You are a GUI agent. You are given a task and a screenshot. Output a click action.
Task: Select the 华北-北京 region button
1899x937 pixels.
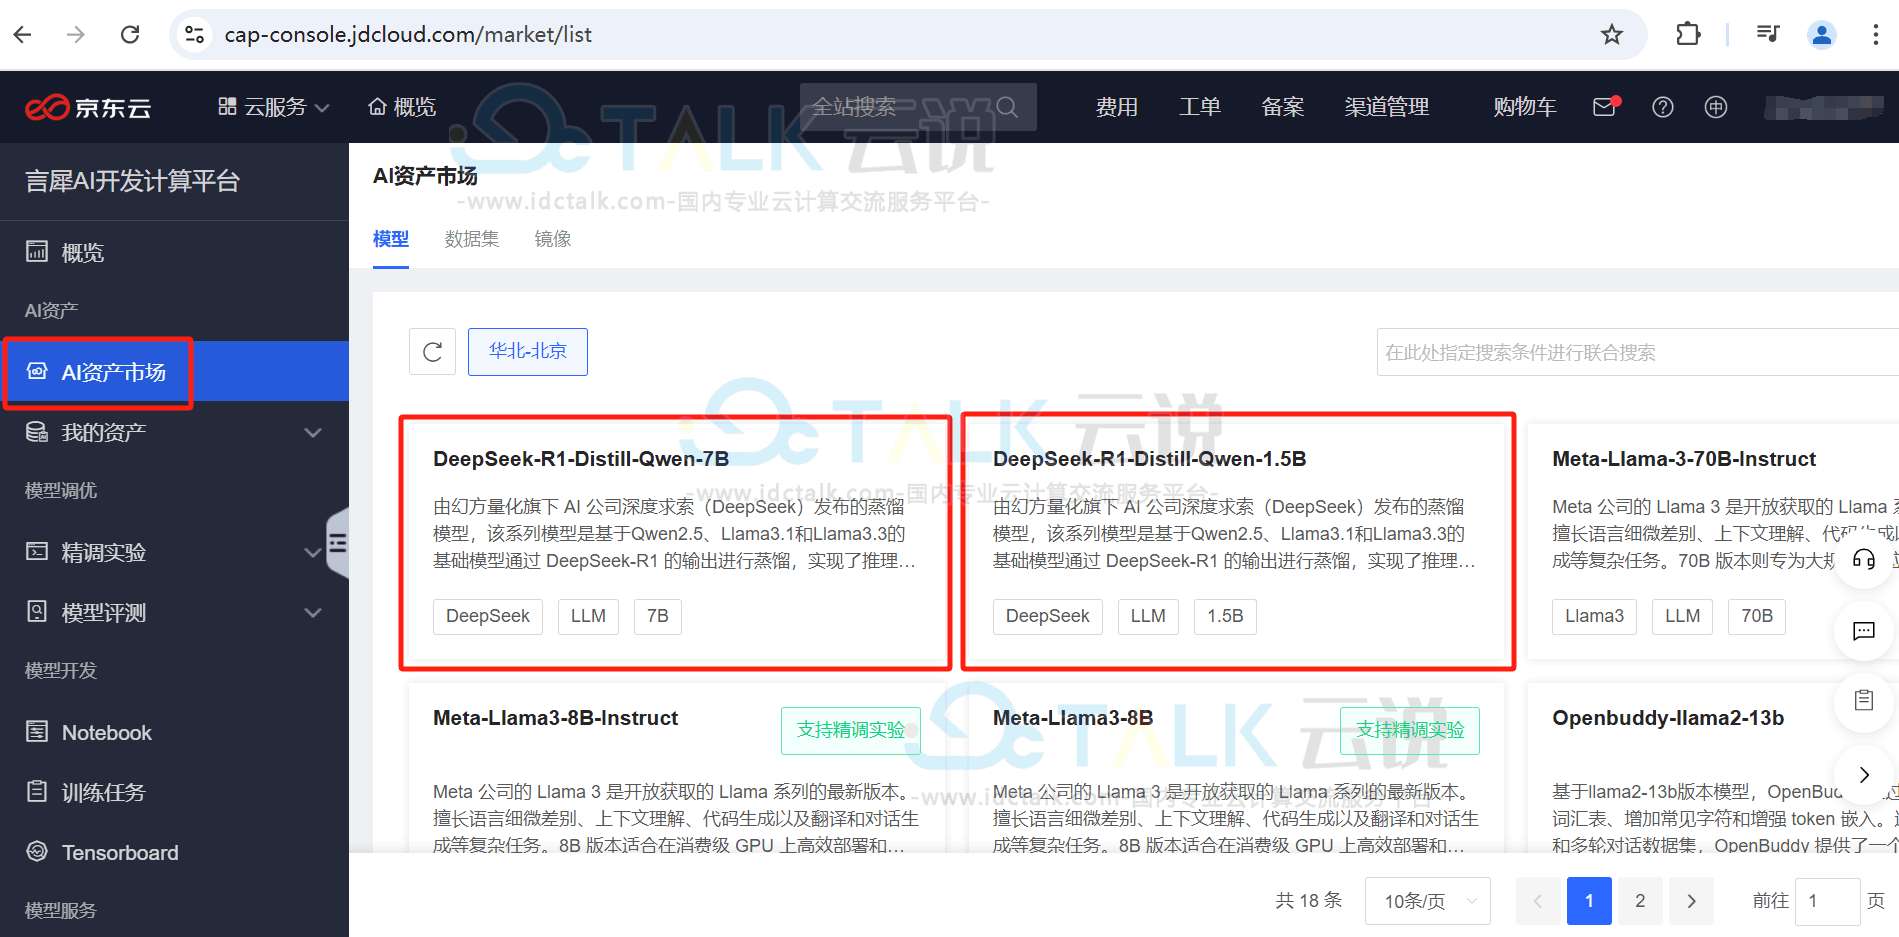tap(528, 352)
